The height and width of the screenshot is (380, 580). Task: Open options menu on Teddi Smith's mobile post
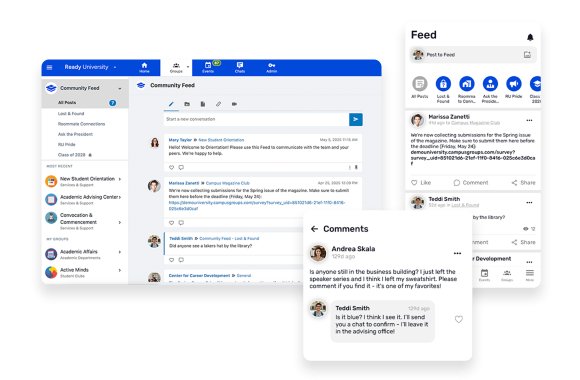[529, 202]
